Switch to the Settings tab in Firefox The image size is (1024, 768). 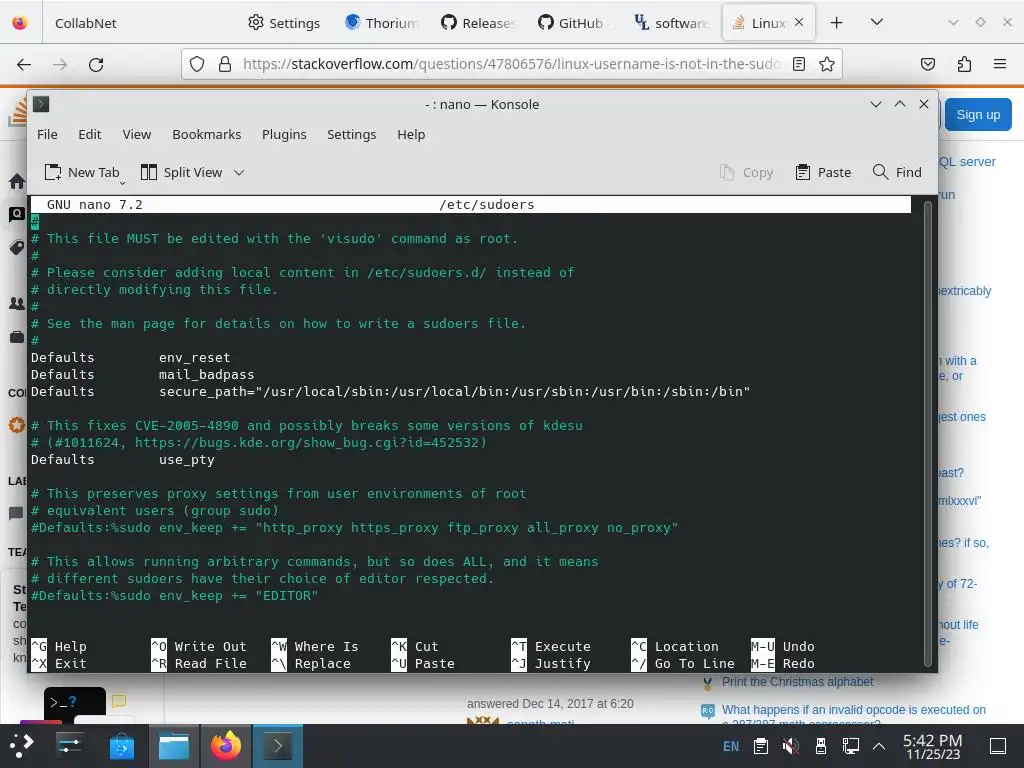click(284, 23)
